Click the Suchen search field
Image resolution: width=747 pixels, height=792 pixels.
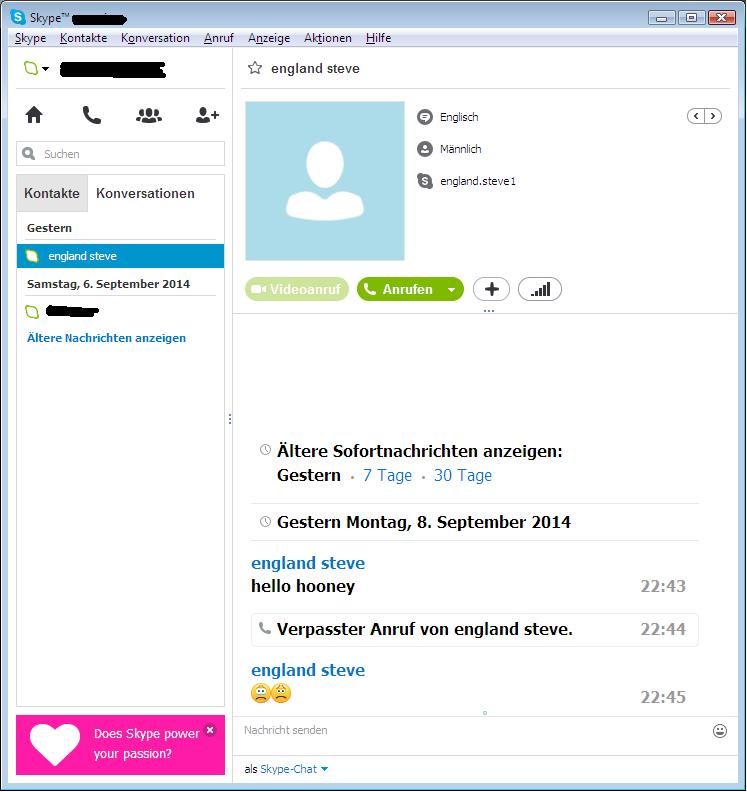[120, 154]
